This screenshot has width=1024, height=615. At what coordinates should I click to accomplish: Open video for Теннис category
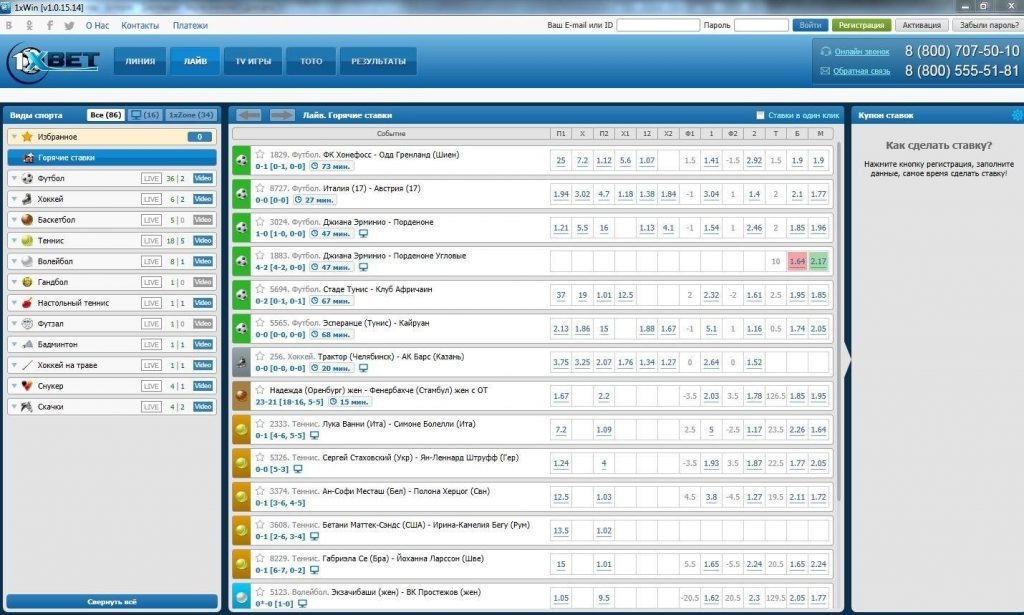(203, 241)
